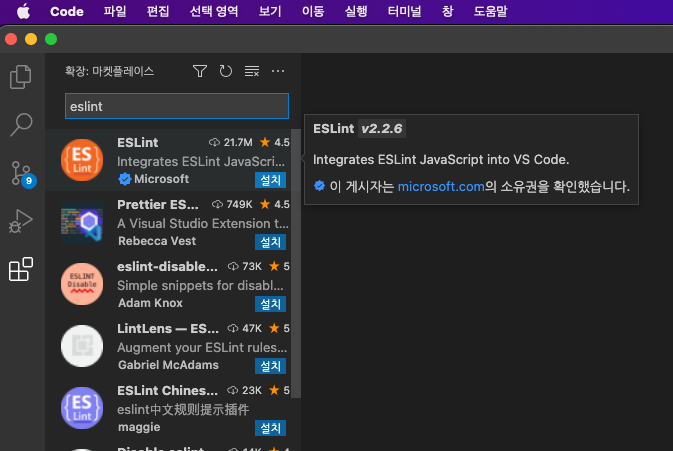This screenshot has width=673, height=451.
Task: Select the LintLens — ES... extension title
Action: coord(168,329)
